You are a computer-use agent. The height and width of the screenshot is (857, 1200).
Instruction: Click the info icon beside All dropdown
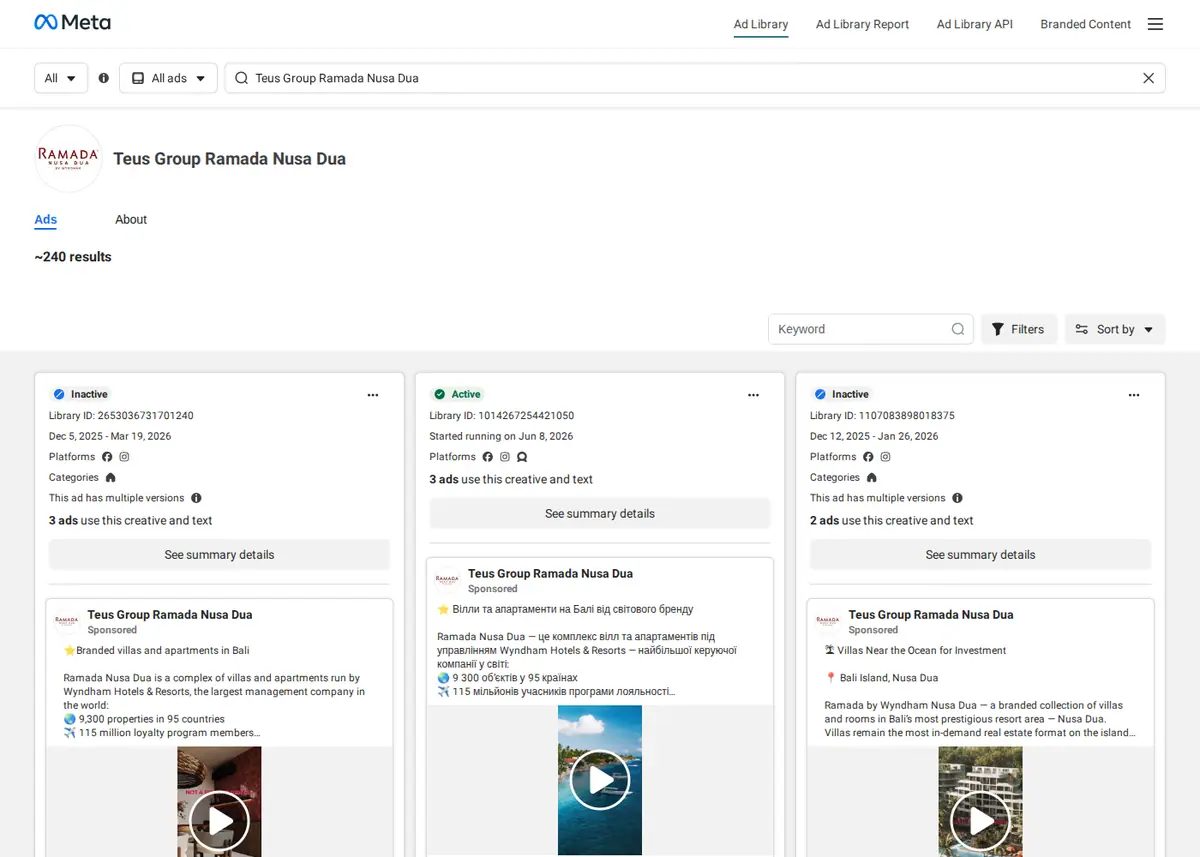pos(104,78)
